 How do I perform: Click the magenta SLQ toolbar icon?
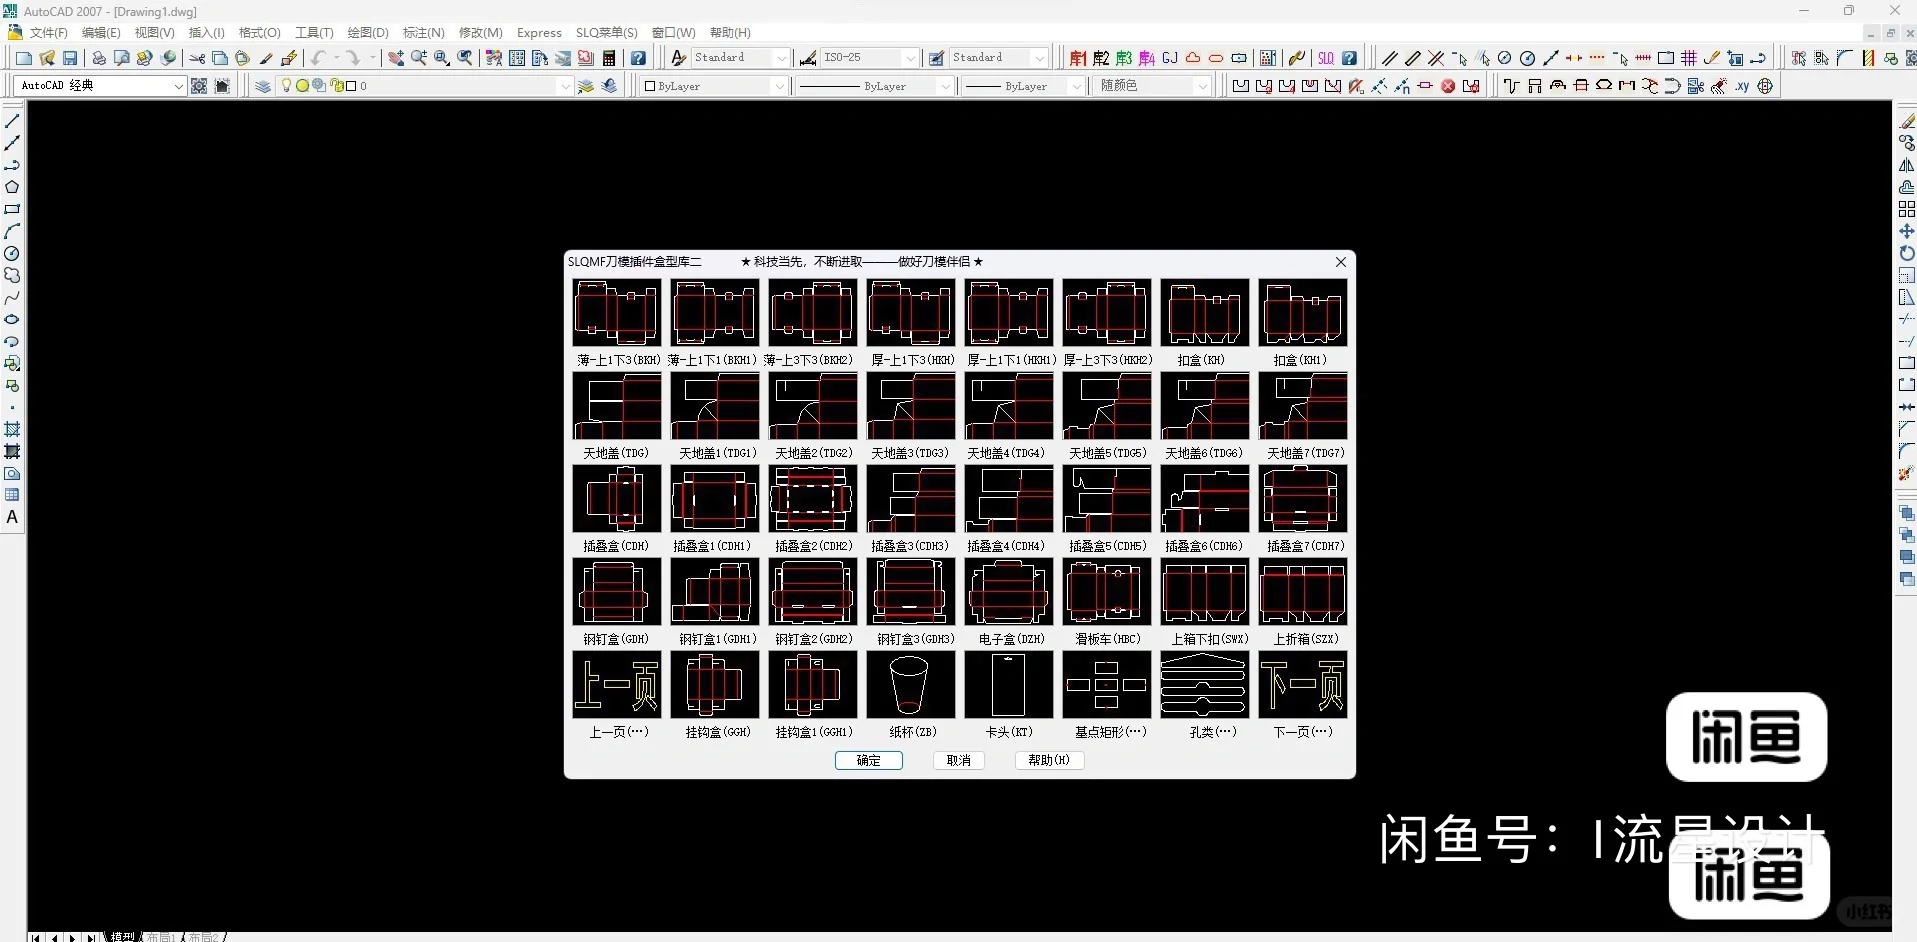click(1326, 58)
